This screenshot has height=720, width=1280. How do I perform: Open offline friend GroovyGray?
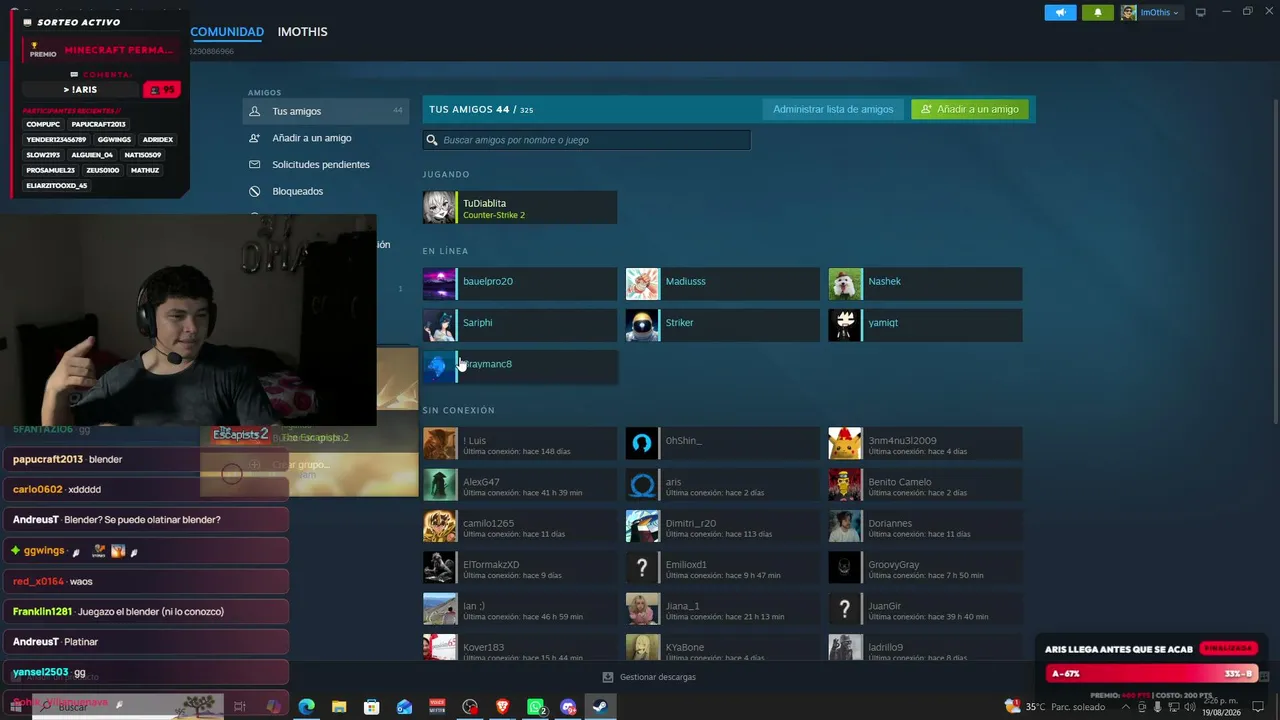[x=925, y=568]
